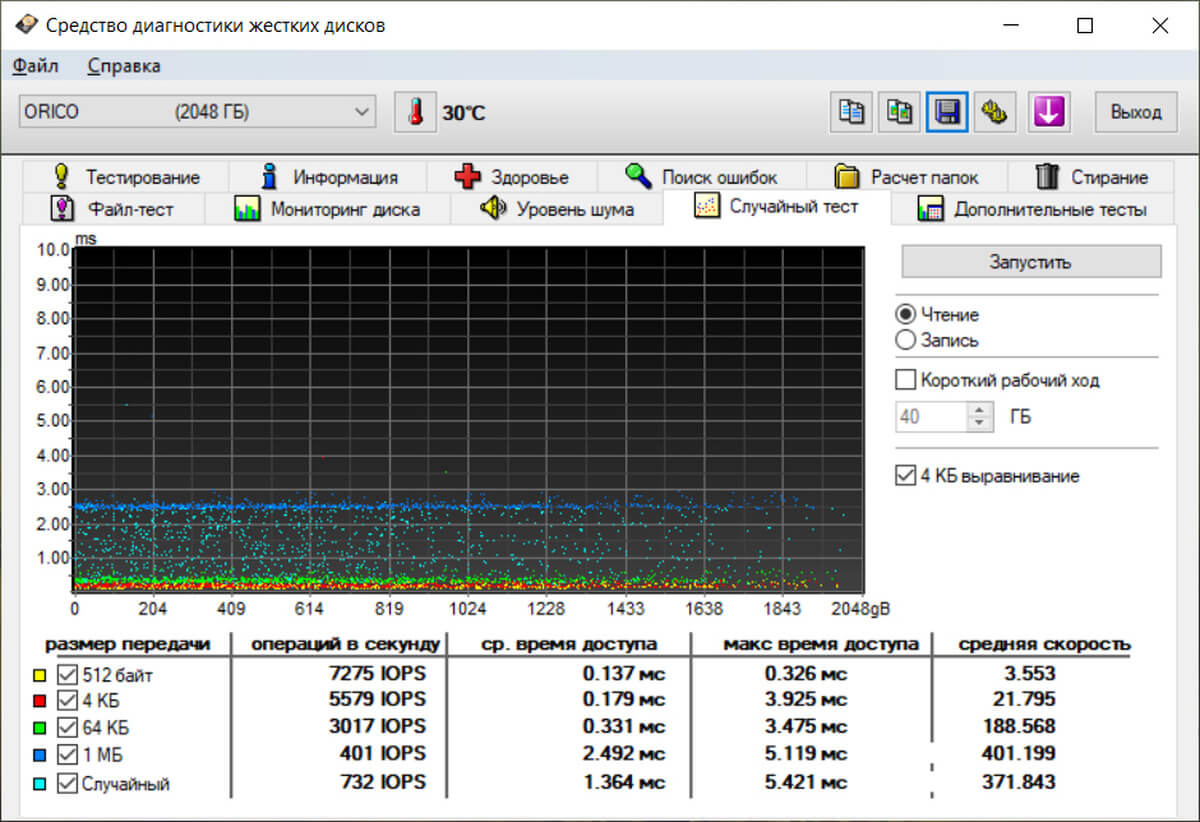Viewport: 1200px width, 822px height.
Task: Uncheck the 512 байт transfer size checkbox
Action: (67, 674)
